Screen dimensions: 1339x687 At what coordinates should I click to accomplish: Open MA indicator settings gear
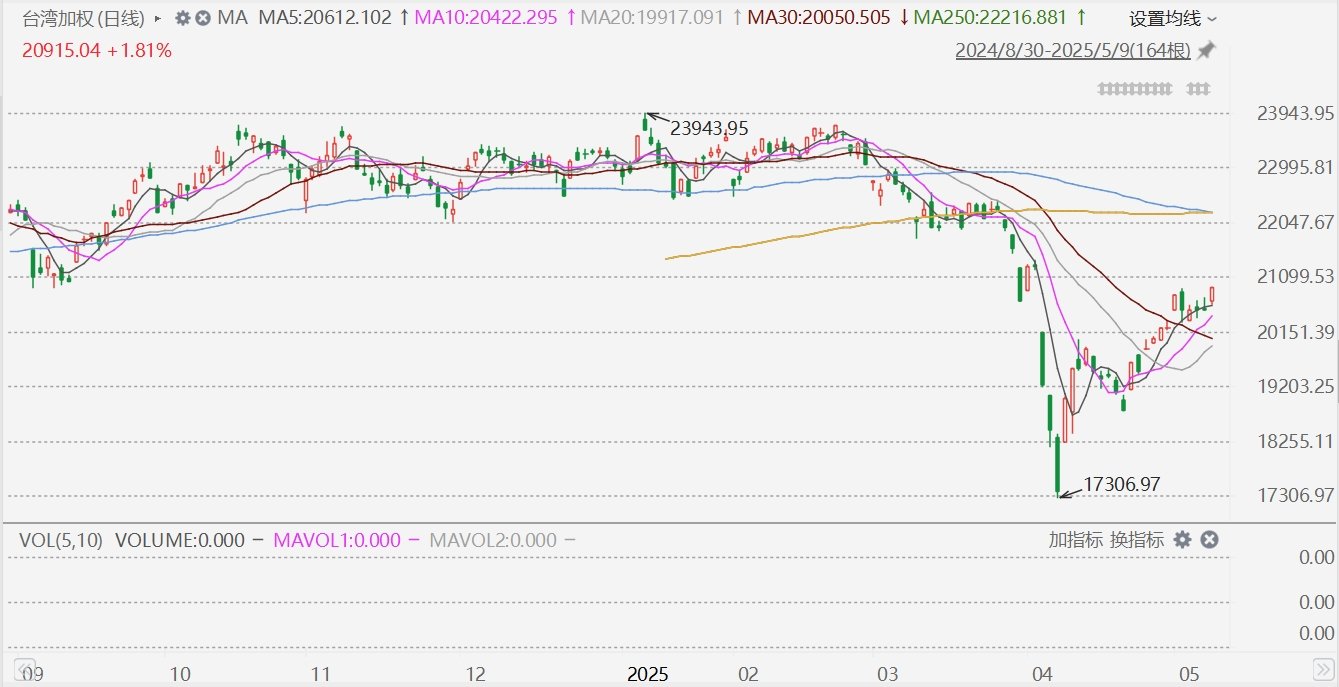pos(182,18)
